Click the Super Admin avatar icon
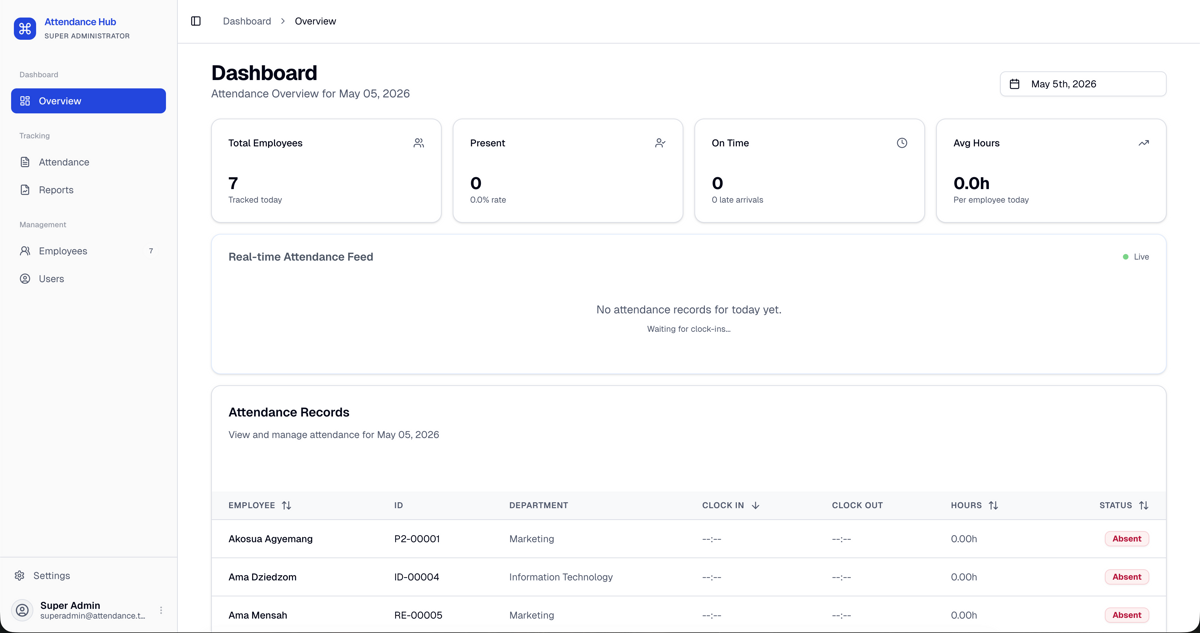The width and height of the screenshot is (1200, 633). [22, 610]
